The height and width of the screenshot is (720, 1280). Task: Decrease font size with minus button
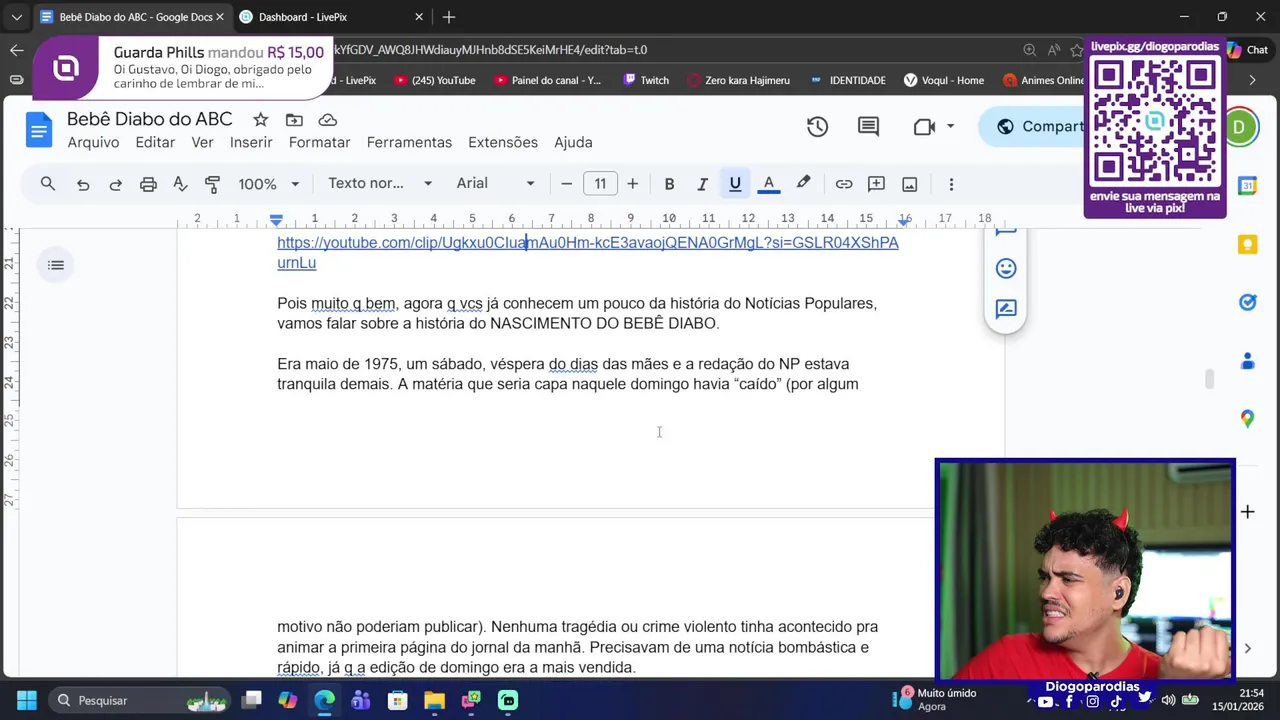566,184
